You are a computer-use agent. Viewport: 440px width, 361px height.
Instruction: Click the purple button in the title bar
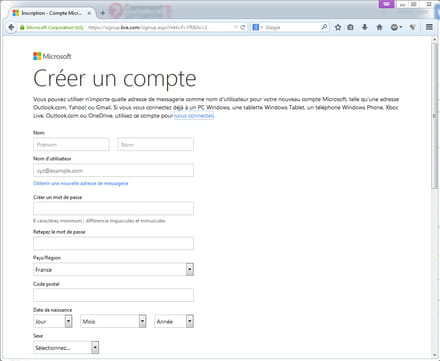[386, 4]
